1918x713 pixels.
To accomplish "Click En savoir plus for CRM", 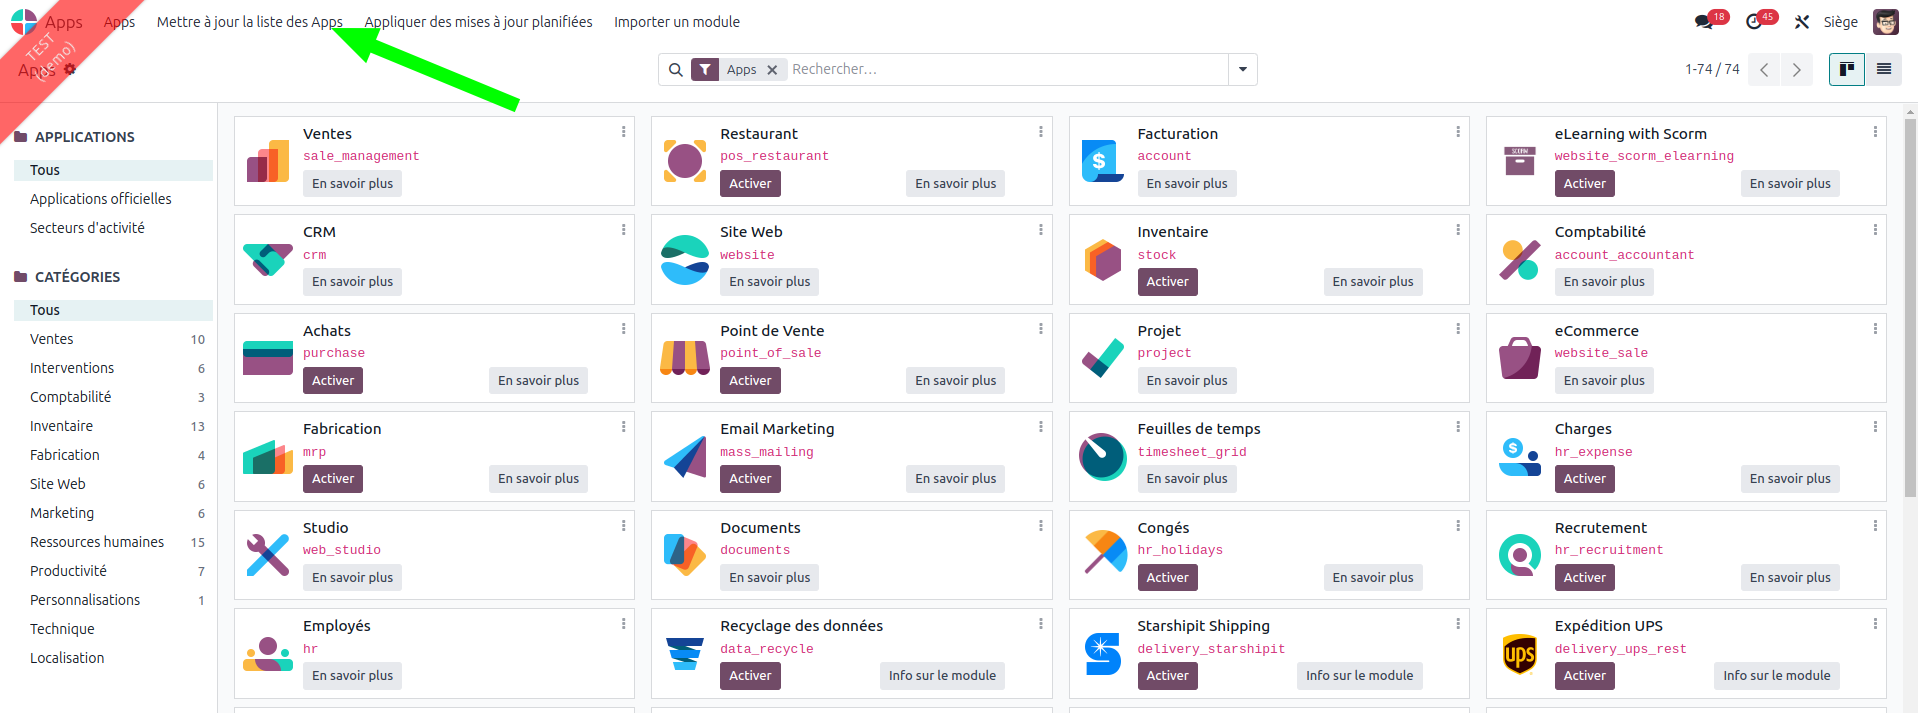I will pyautogui.click(x=352, y=282).
